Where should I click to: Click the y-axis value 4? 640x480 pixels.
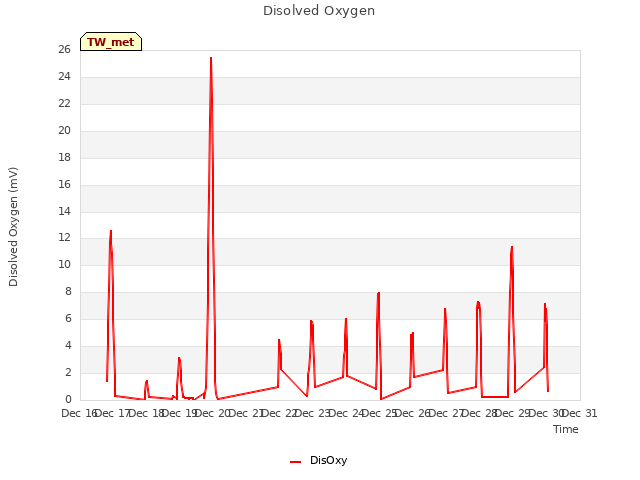(68, 345)
